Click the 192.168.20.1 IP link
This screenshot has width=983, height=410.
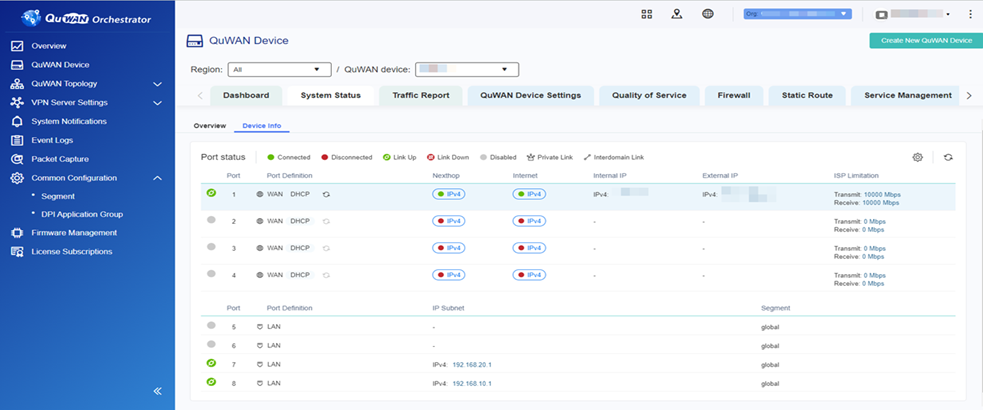[472, 364]
